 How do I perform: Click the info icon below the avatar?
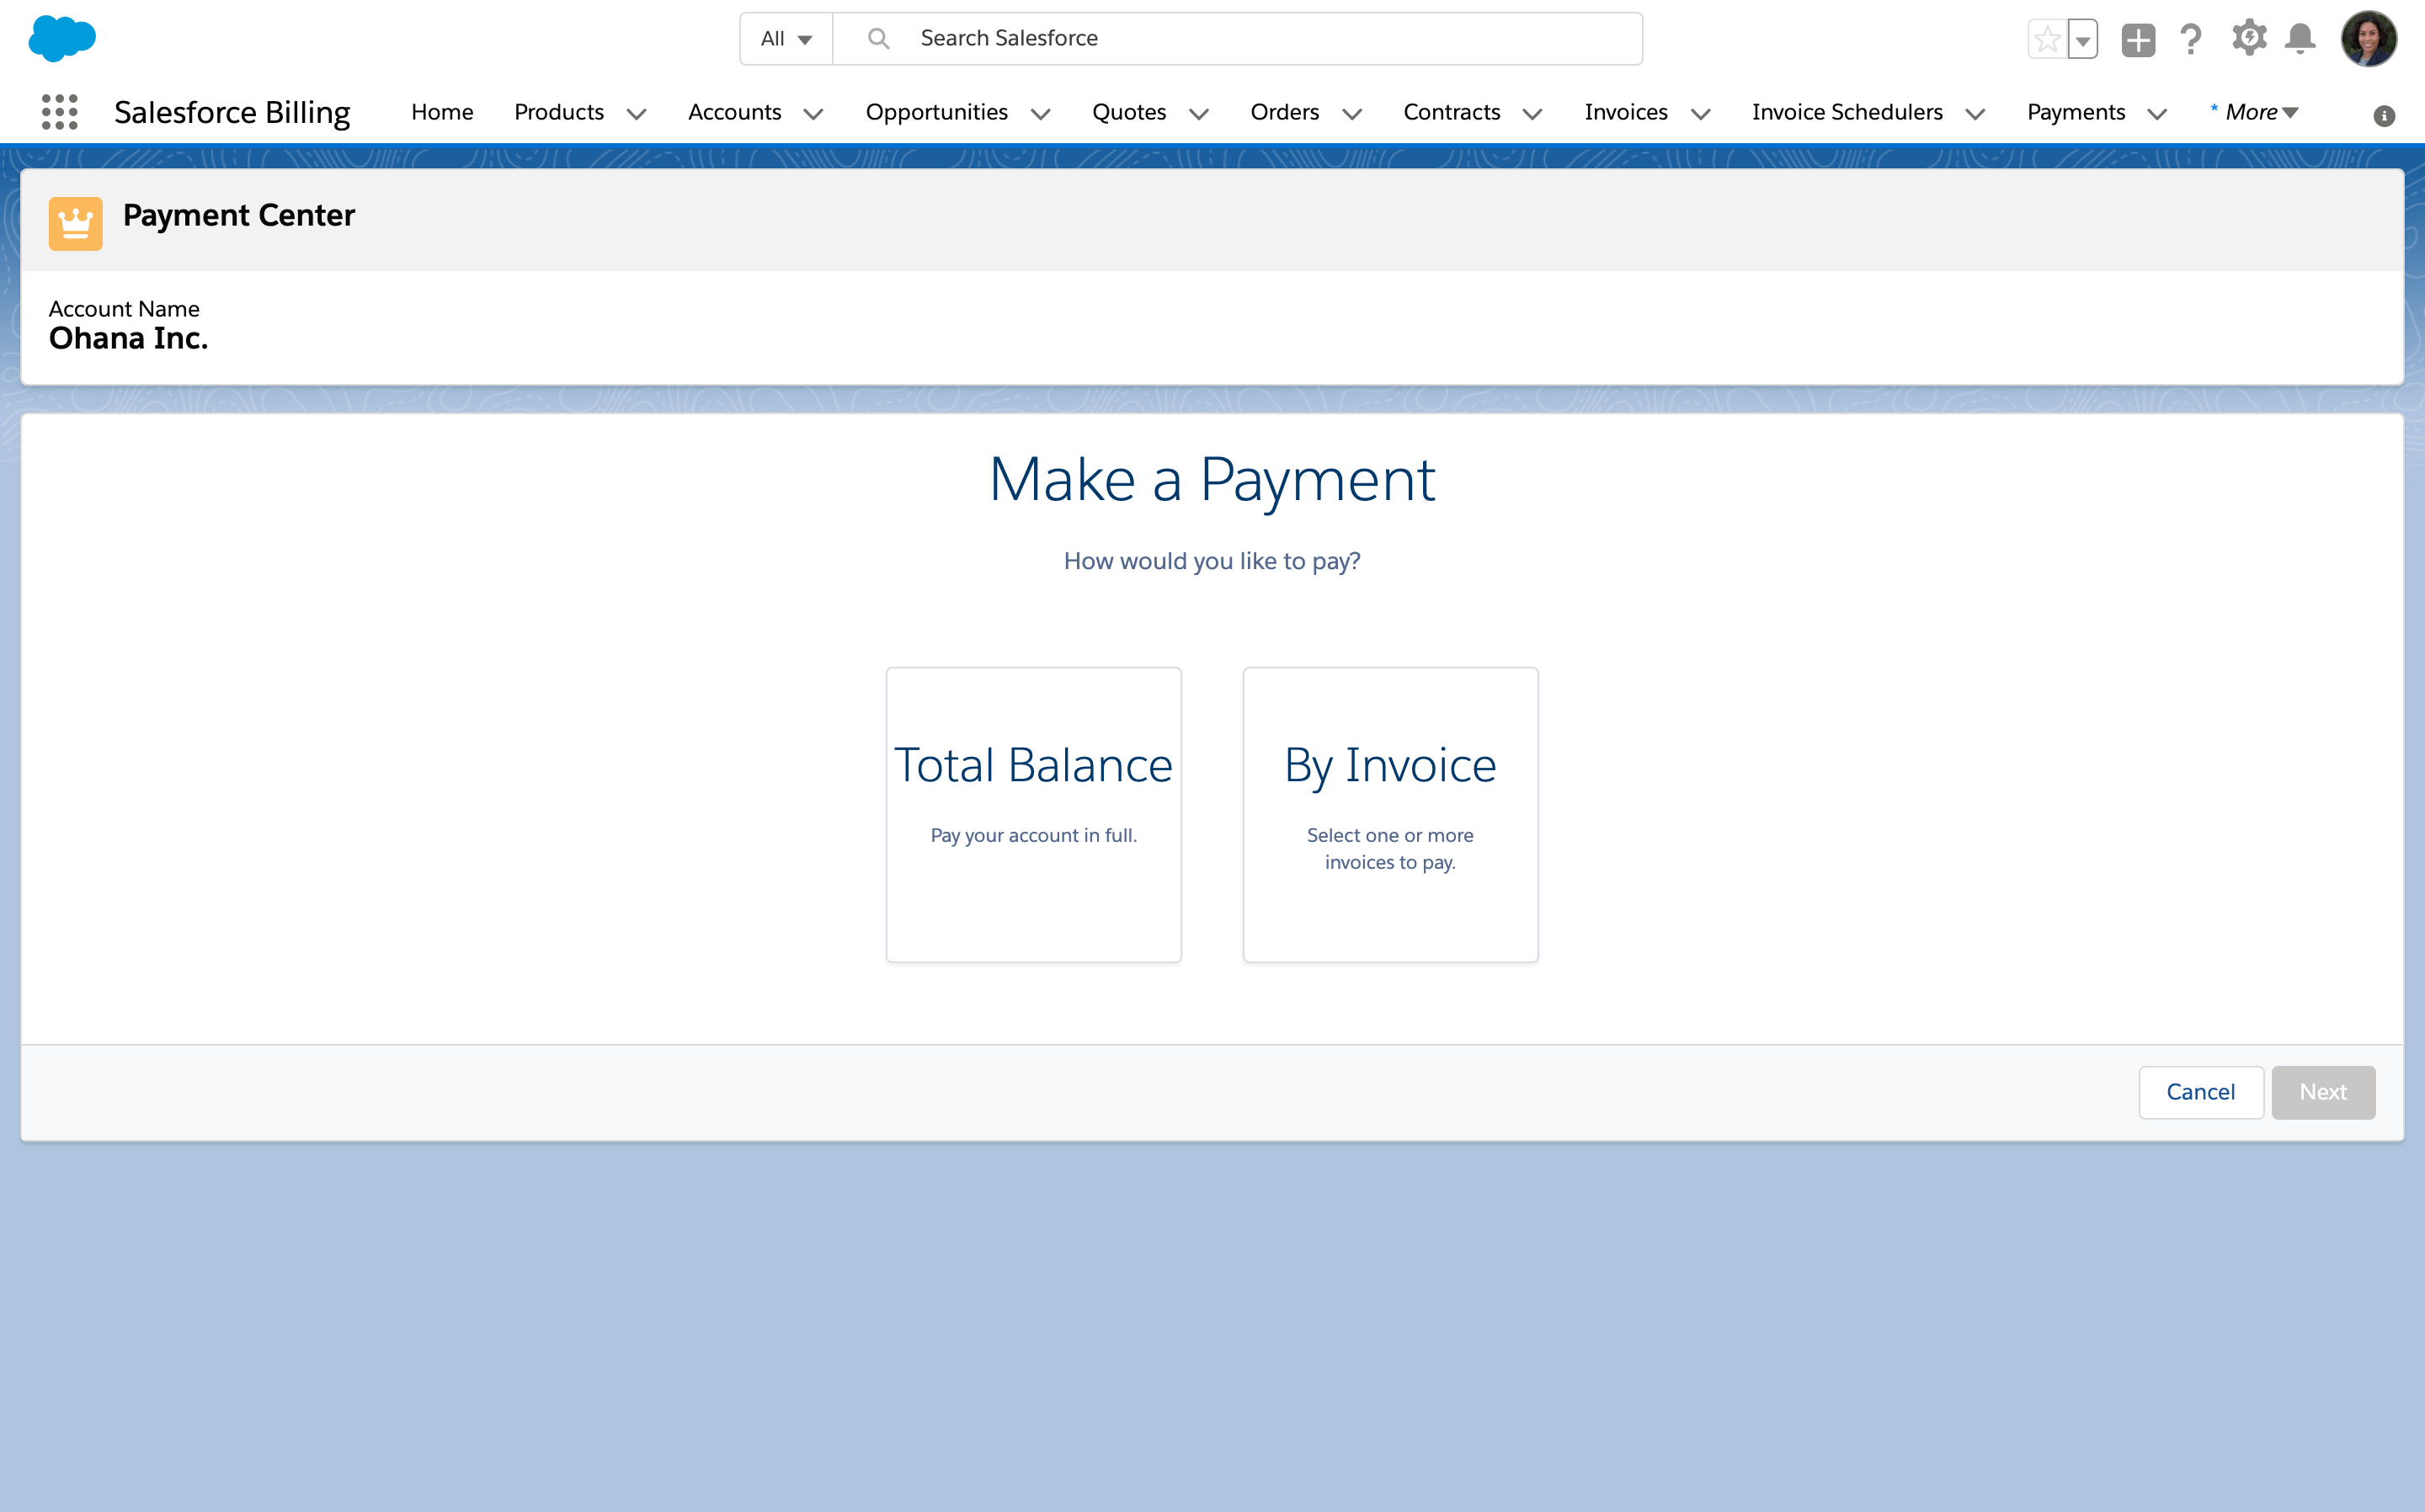(x=2383, y=116)
